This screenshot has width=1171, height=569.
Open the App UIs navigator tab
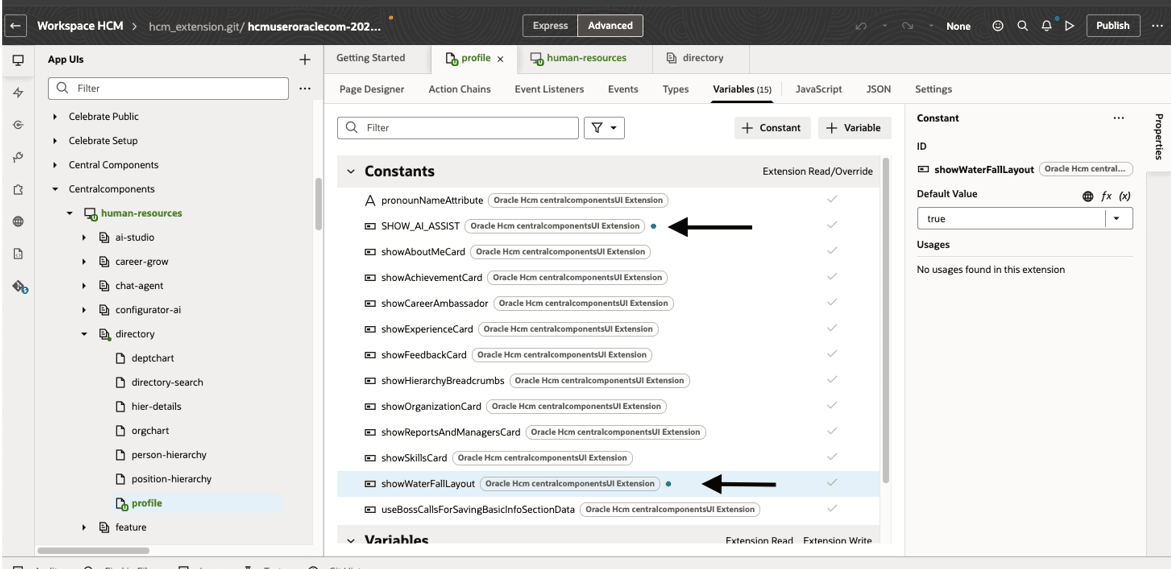18,60
